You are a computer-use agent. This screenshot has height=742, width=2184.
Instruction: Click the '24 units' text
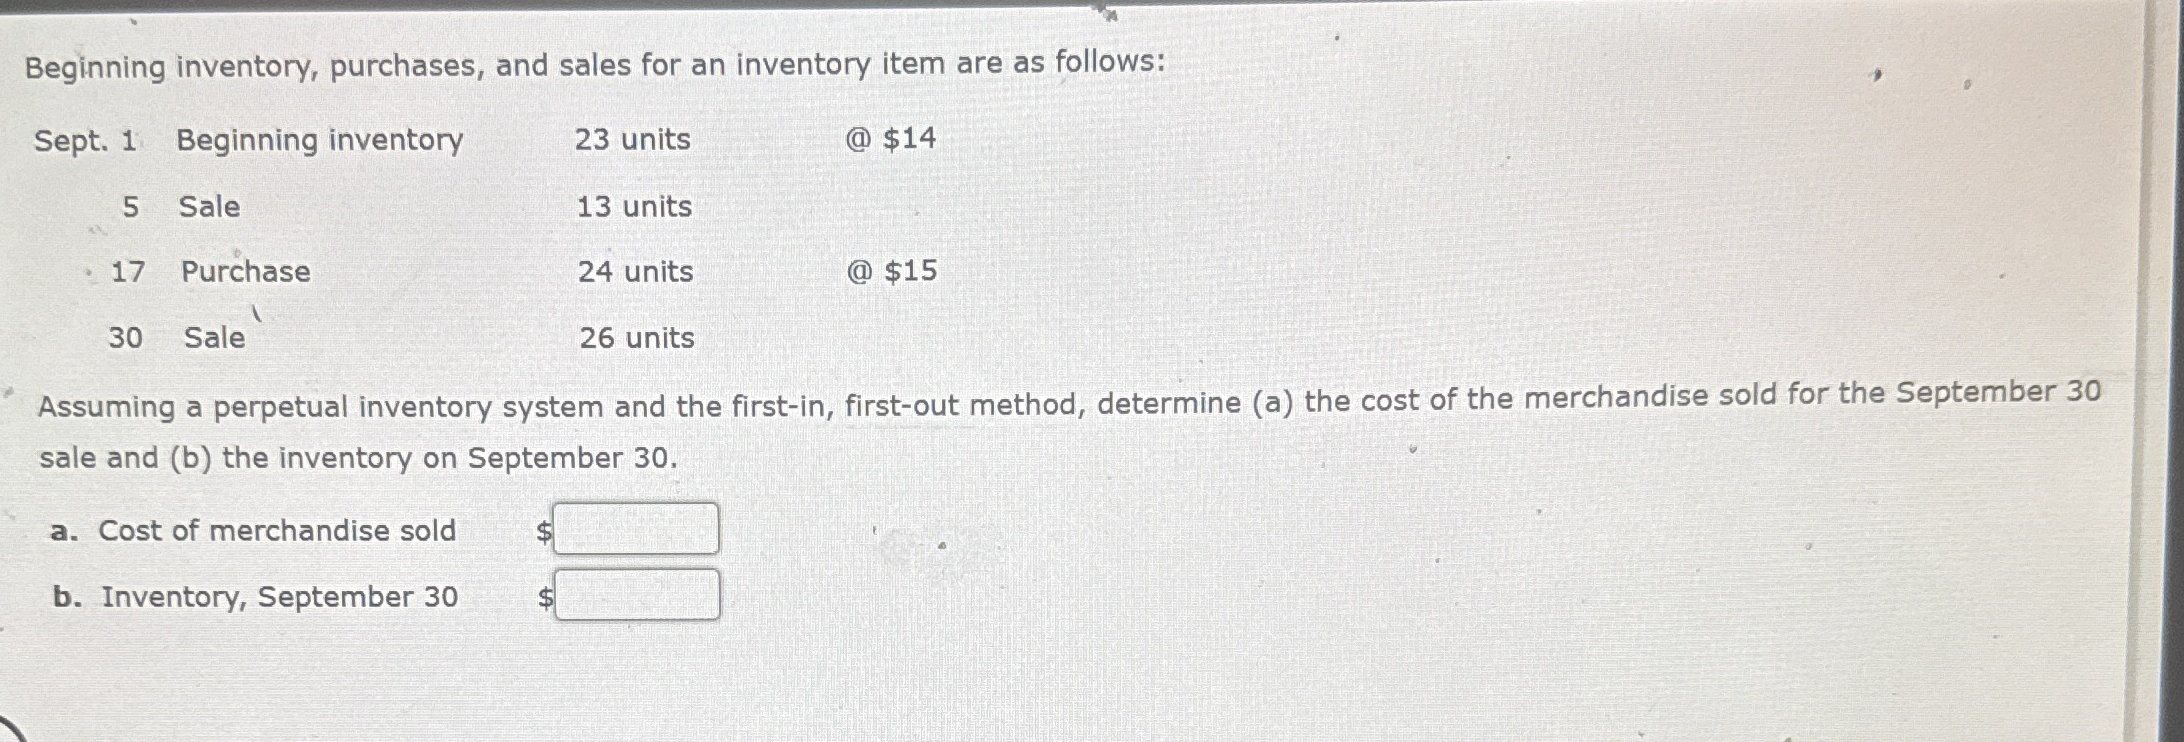635,272
